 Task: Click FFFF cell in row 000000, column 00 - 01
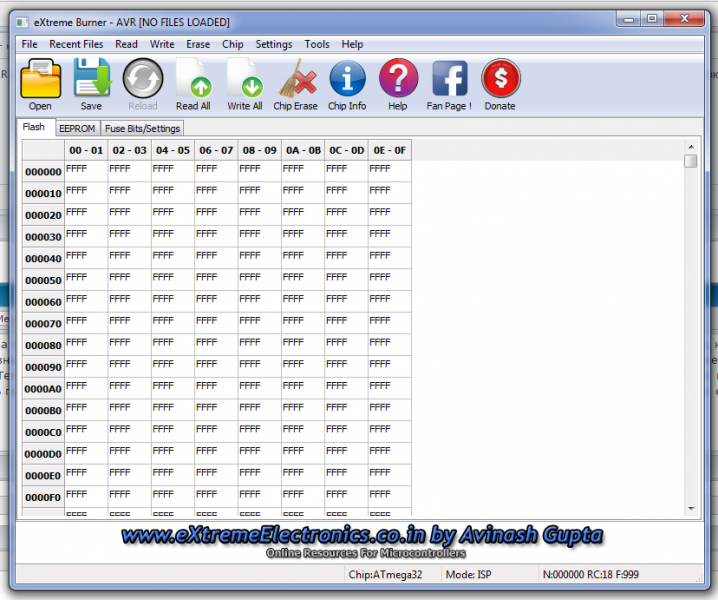coord(86,171)
